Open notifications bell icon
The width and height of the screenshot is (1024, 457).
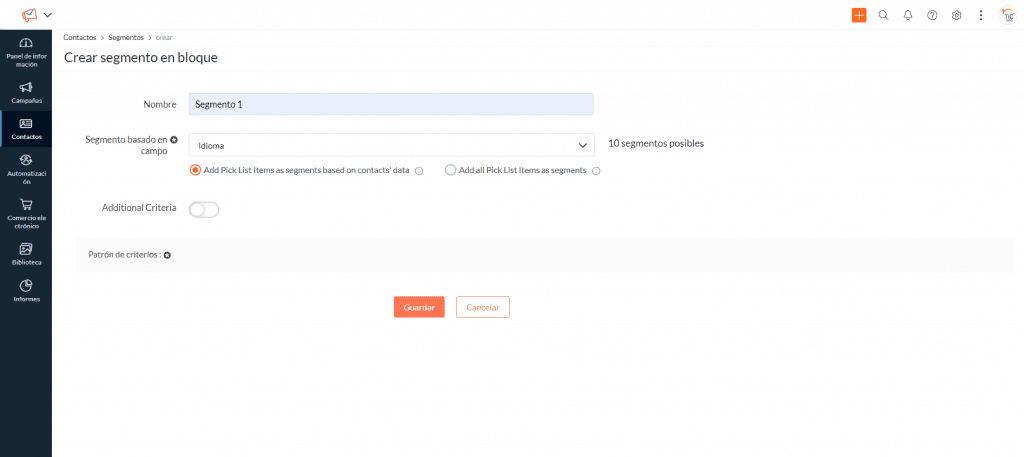click(908, 15)
